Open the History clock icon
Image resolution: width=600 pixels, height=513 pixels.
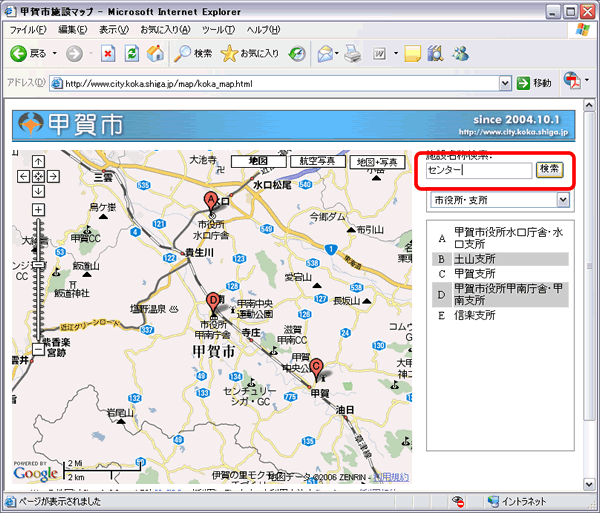tap(297, 54)
